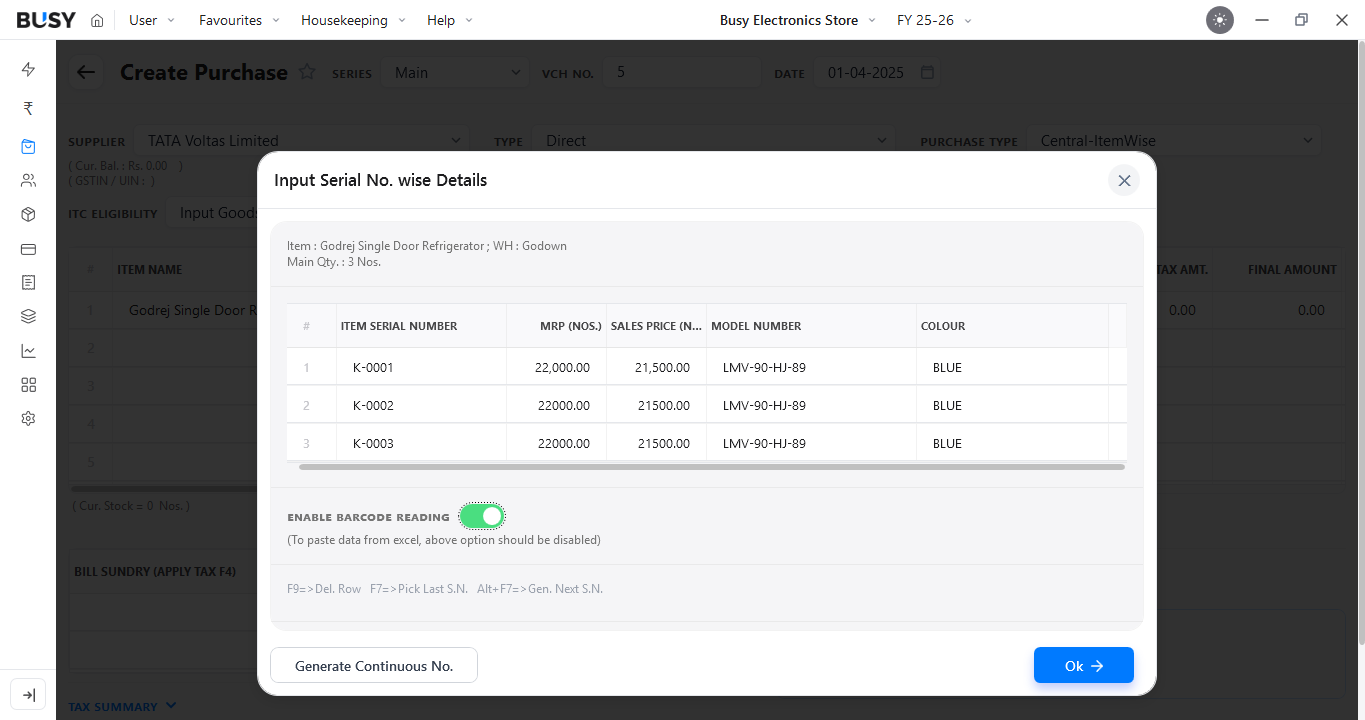Viewport: 1365px width, 720px height.
Task: Open Busy Electronics Store company dropdown
Action: coord(797,20)
